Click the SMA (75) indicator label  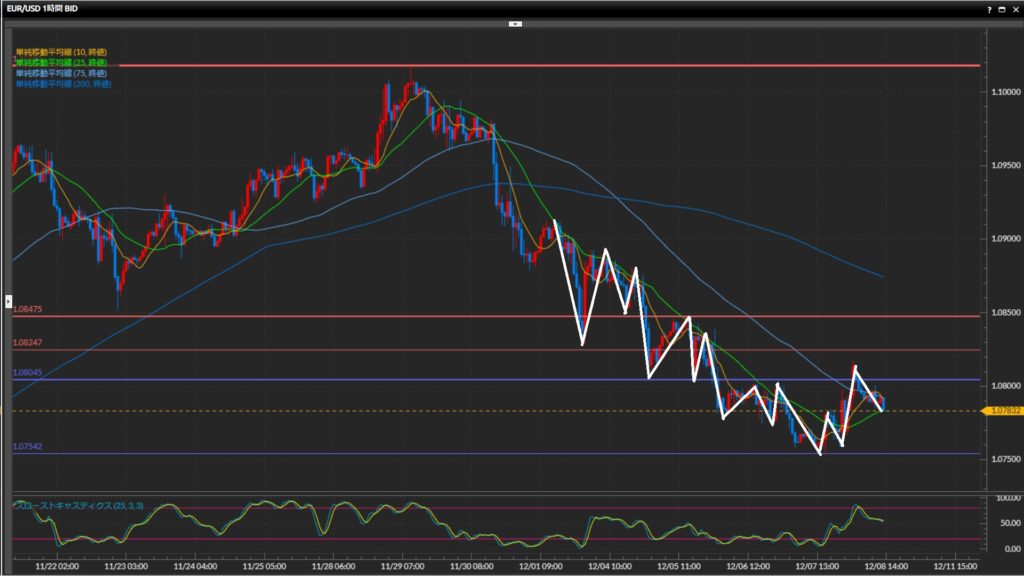(61, 73)
